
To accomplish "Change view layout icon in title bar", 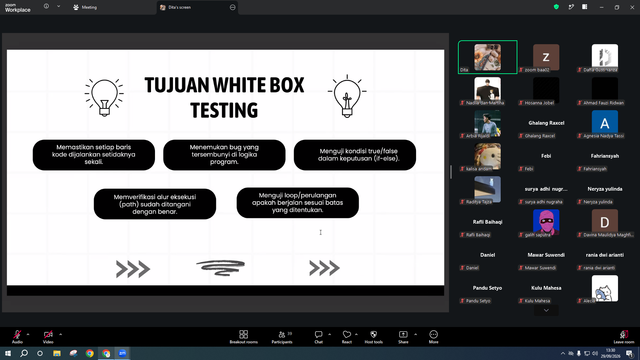I will [x=585, y=7].
